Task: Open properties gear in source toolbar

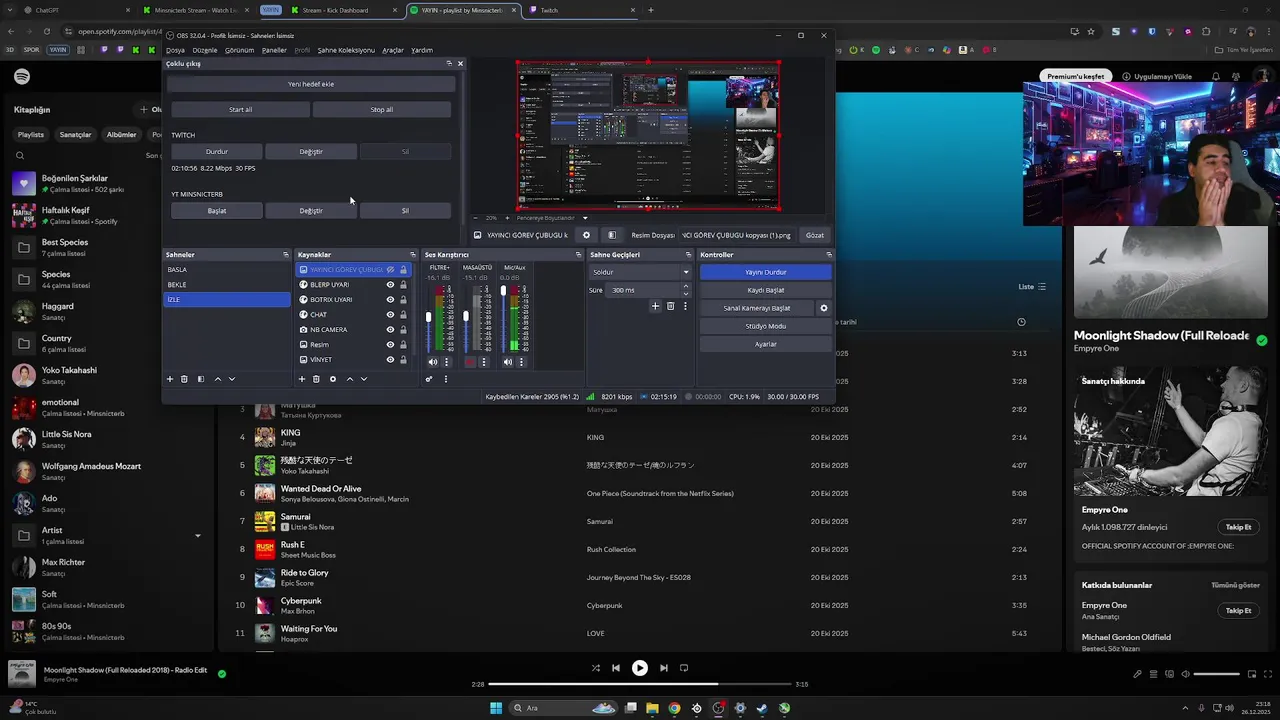Action: (586, 235)
